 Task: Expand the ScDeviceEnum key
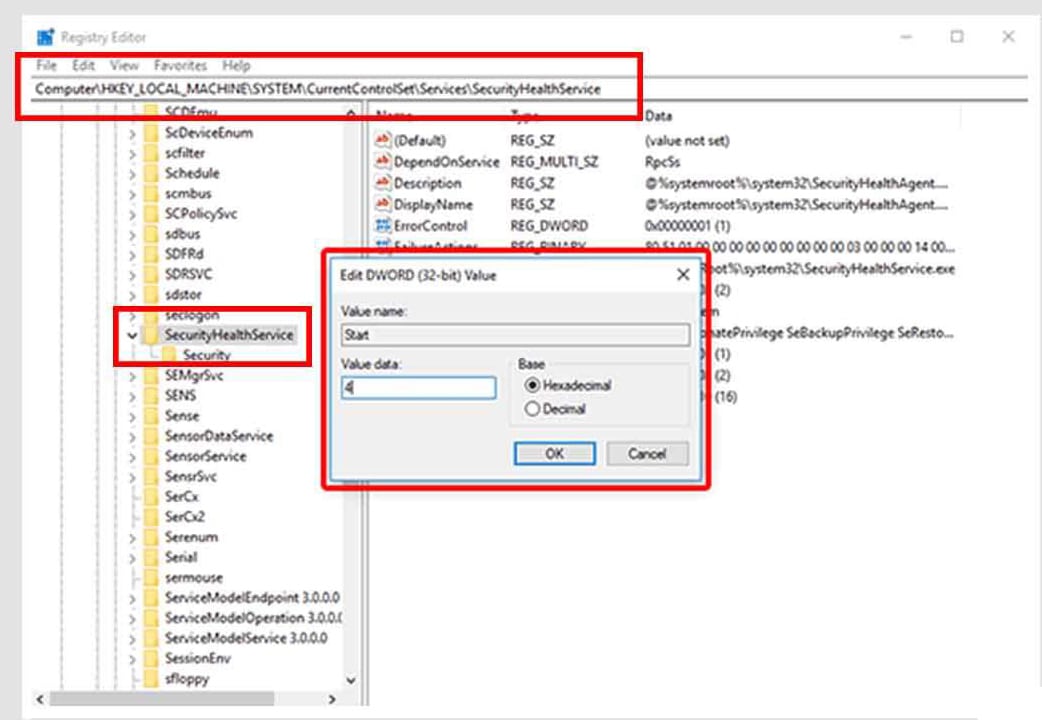(132, 134)
